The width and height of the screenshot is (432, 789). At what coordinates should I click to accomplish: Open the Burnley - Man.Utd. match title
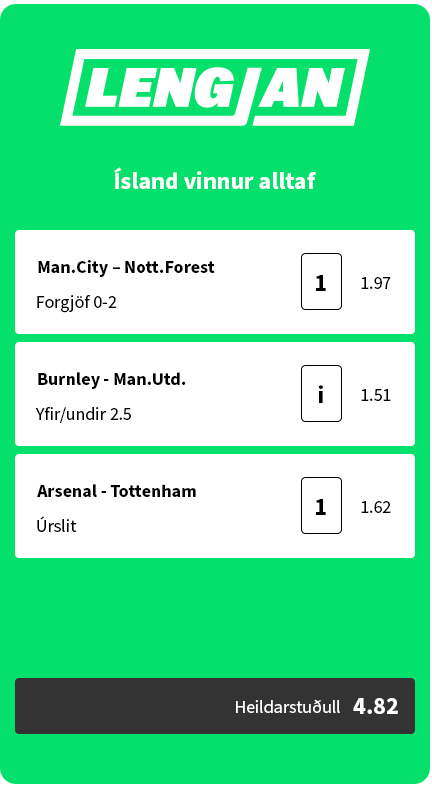coord(112,379)
